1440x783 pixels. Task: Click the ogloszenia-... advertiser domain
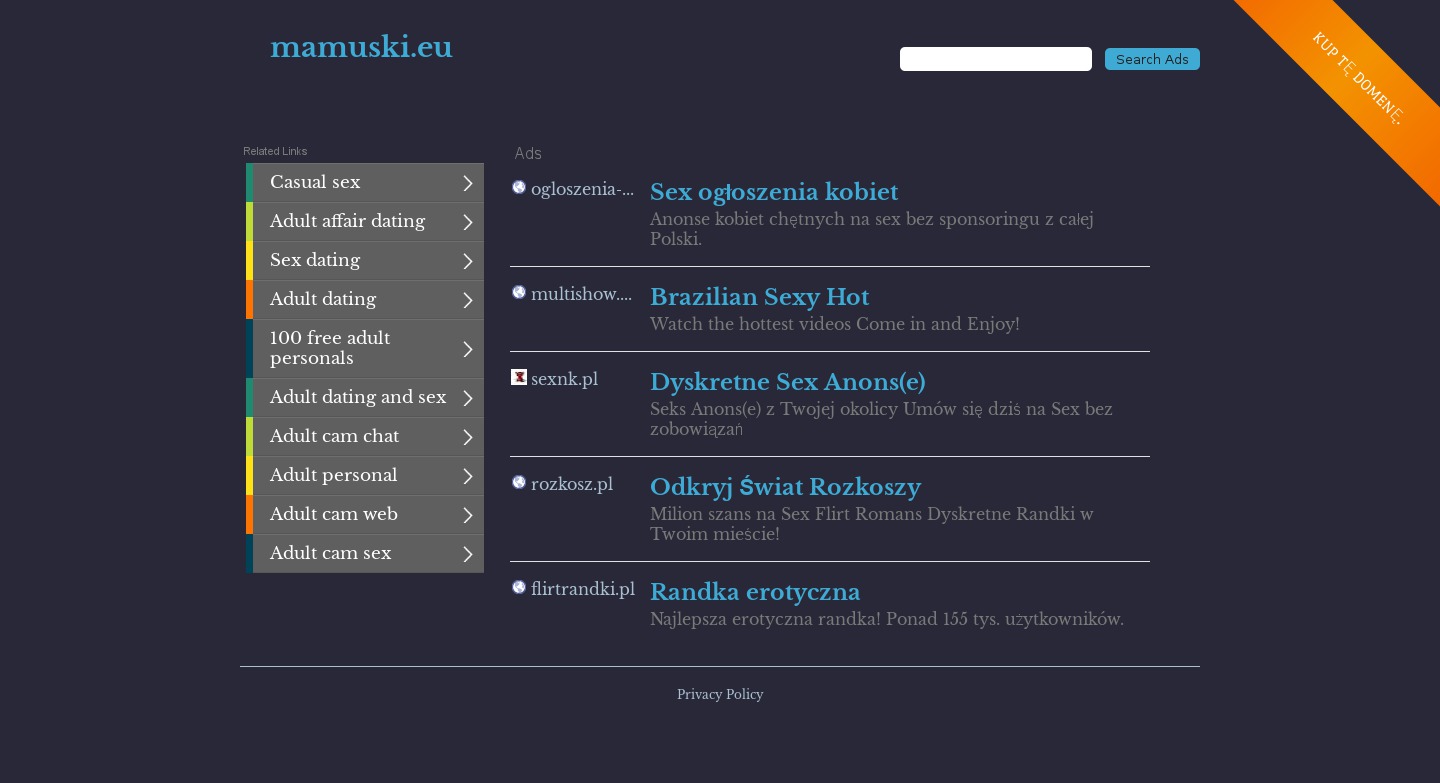click(x=582, y=189)
